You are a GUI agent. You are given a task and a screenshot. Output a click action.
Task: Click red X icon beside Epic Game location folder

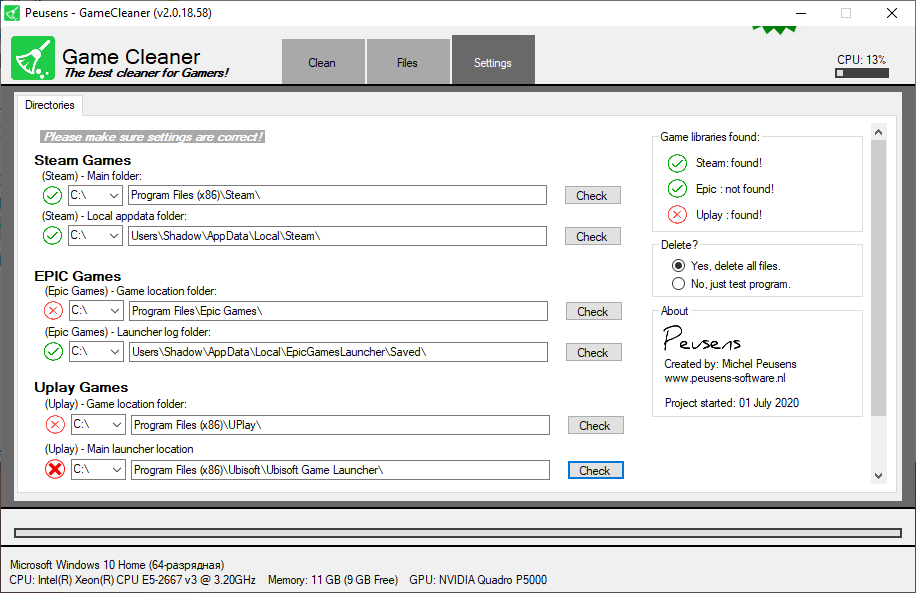(x=53, y=311)
